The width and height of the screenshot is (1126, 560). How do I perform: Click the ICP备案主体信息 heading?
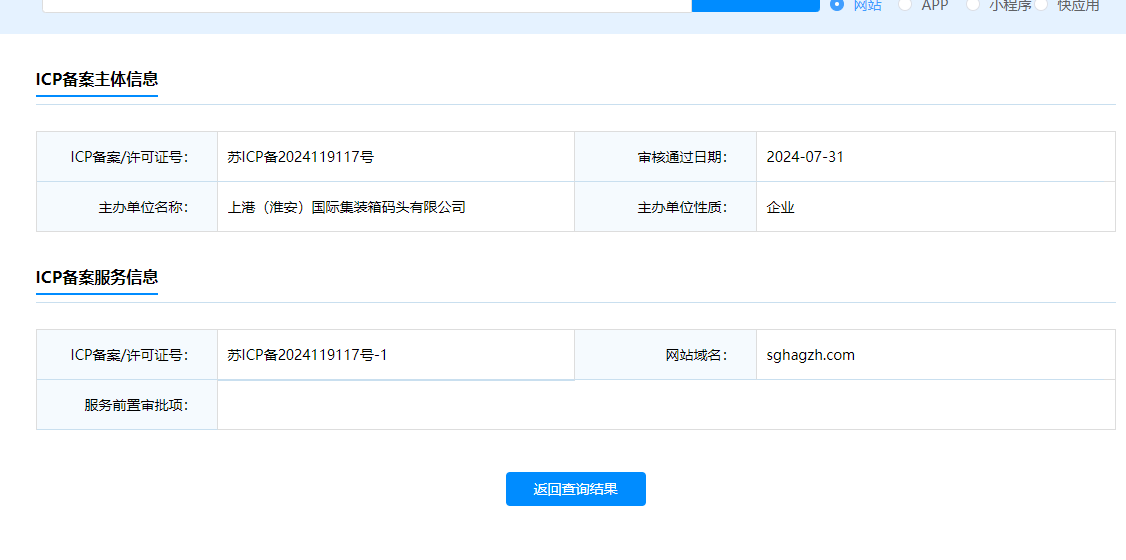tap(97, 79)
